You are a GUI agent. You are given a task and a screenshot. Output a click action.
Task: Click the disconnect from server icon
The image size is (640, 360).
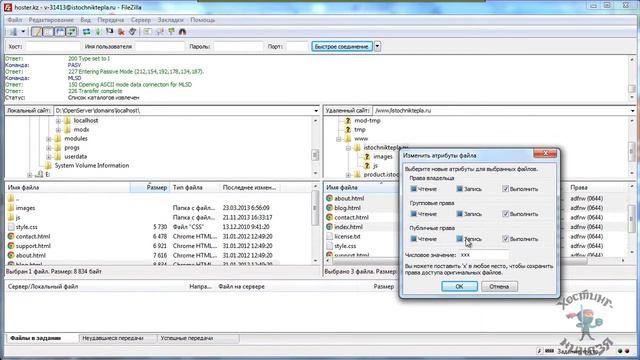[121, 32]
